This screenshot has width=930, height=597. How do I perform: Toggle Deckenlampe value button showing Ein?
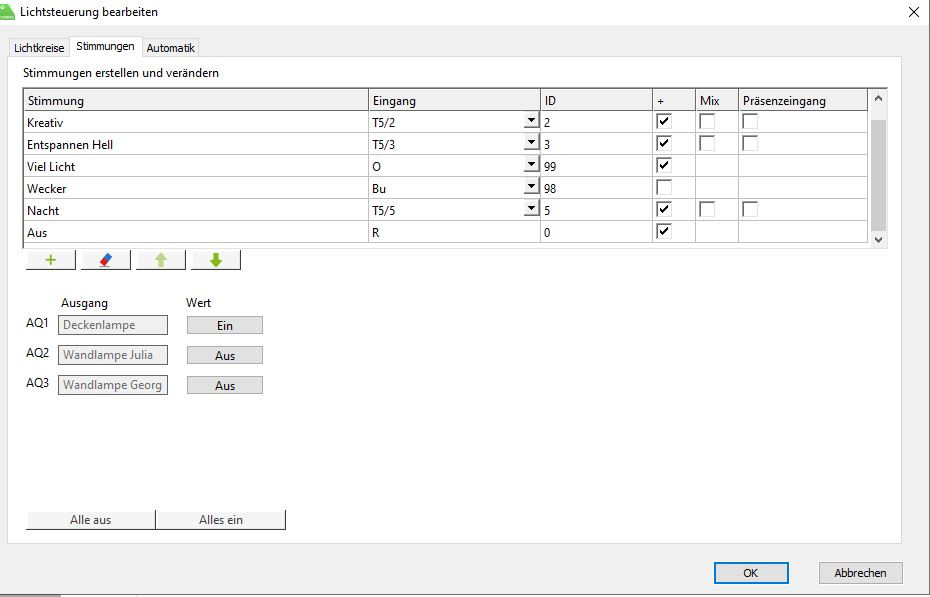pyautogui.click(x=225, y=325)
